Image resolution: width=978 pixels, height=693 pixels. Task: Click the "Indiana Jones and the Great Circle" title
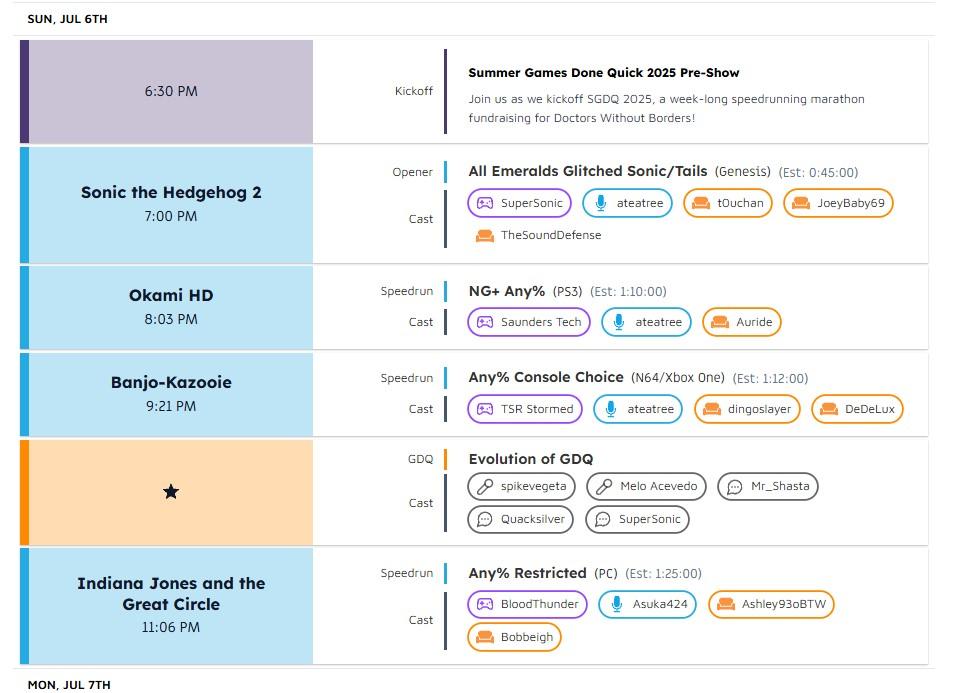(x=171, y=594)
